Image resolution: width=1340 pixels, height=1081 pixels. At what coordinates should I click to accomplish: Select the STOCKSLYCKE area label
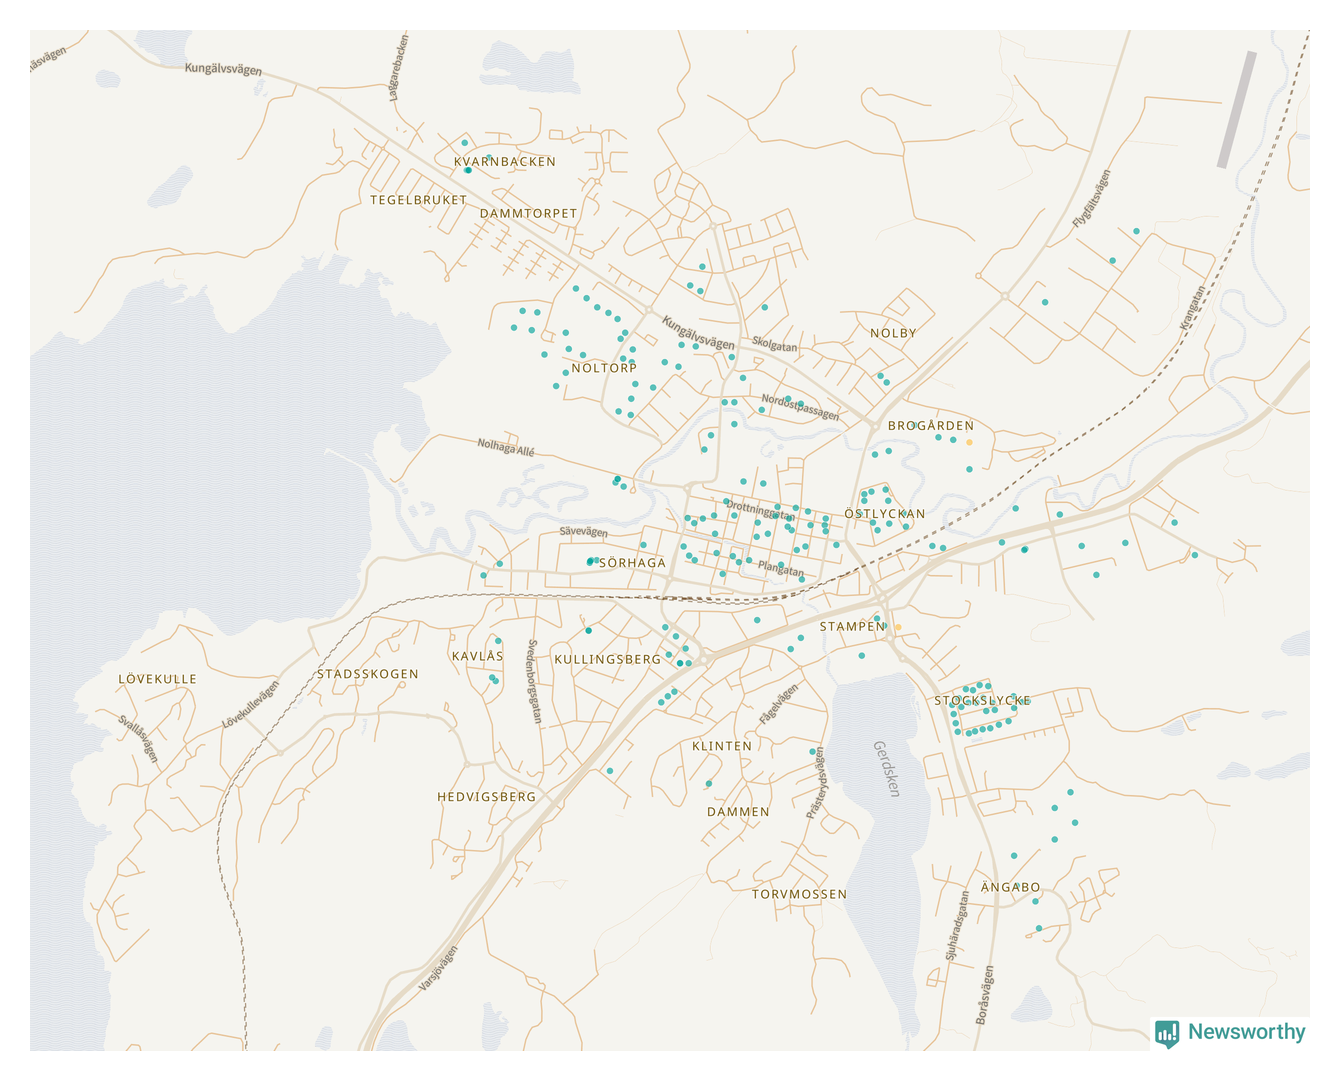coord(982,700)
